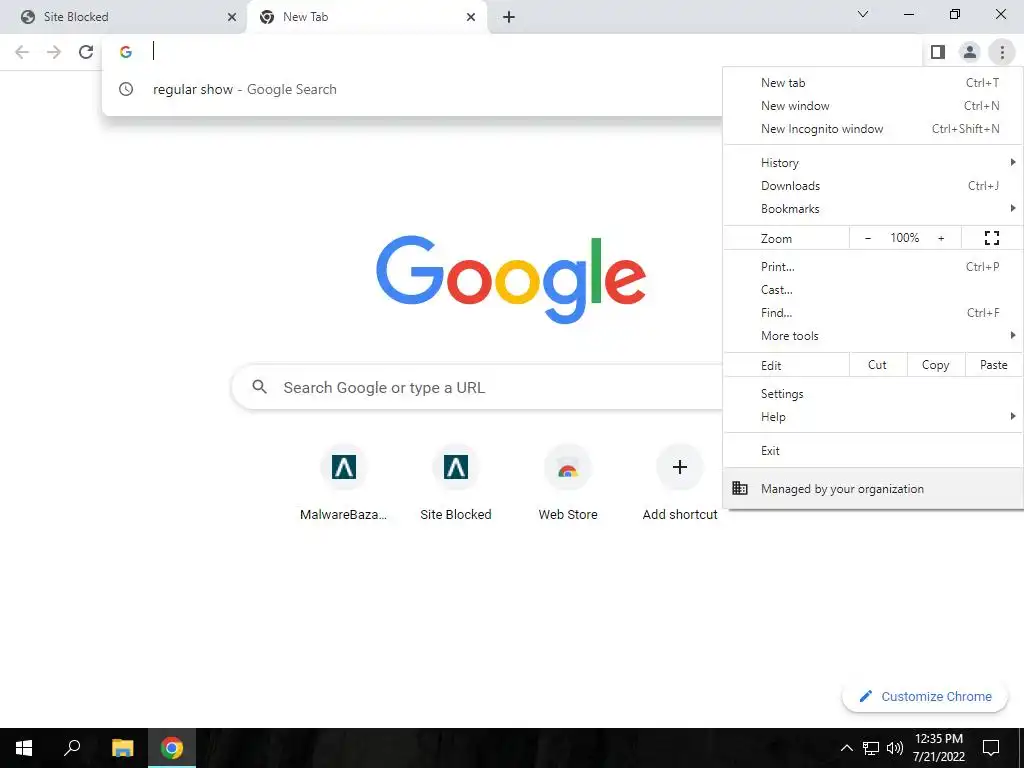This screenshot has height=768, width=1024.
Task: Choose New window from the Chrome menu
Action: click(x=873, y=106)
